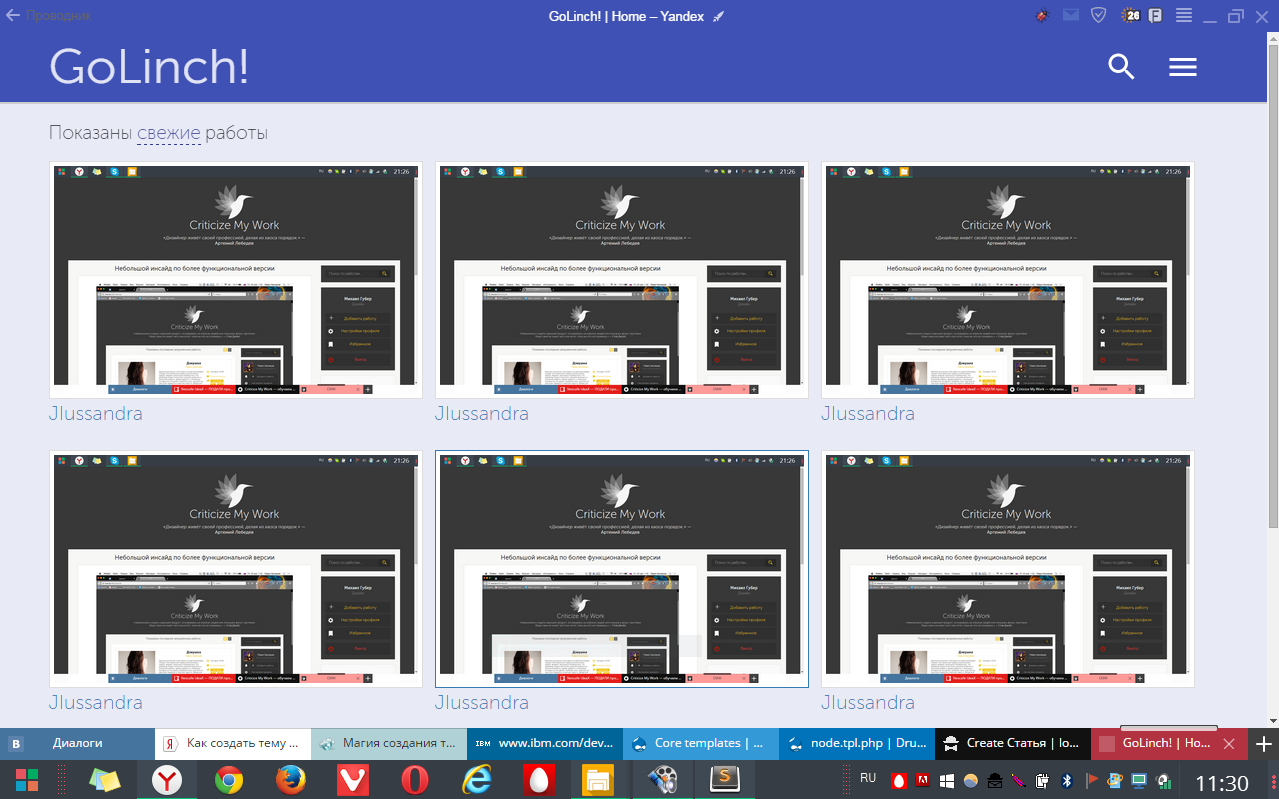The image size is (1279, 799).
Task: Open the Windows Start button
Action: coord(27,780)
